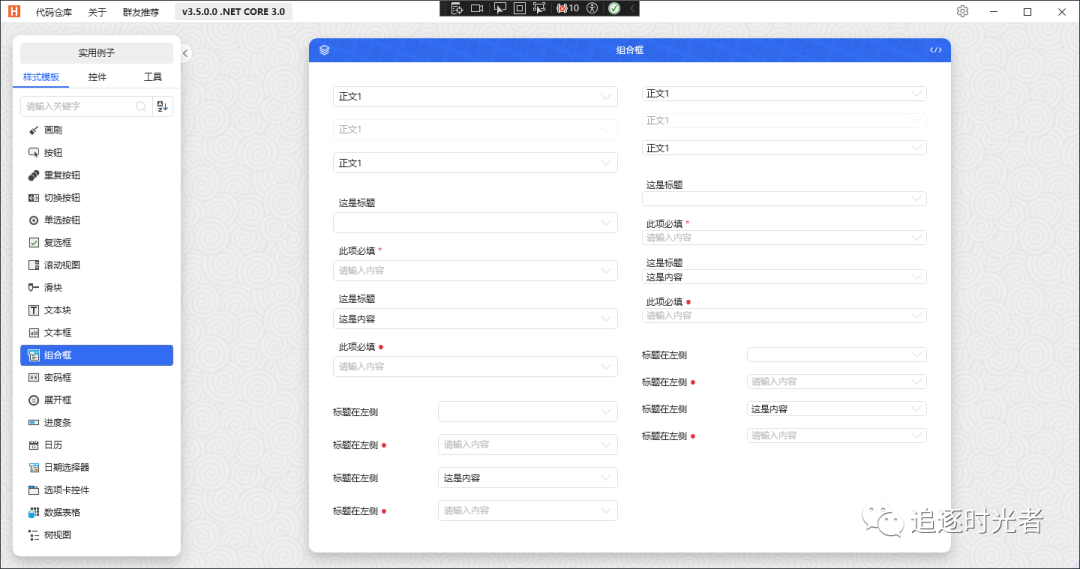This screenshot has width=1080, height=569.
Task: Open the 代码仓库 code repository link
Action: 54,12
